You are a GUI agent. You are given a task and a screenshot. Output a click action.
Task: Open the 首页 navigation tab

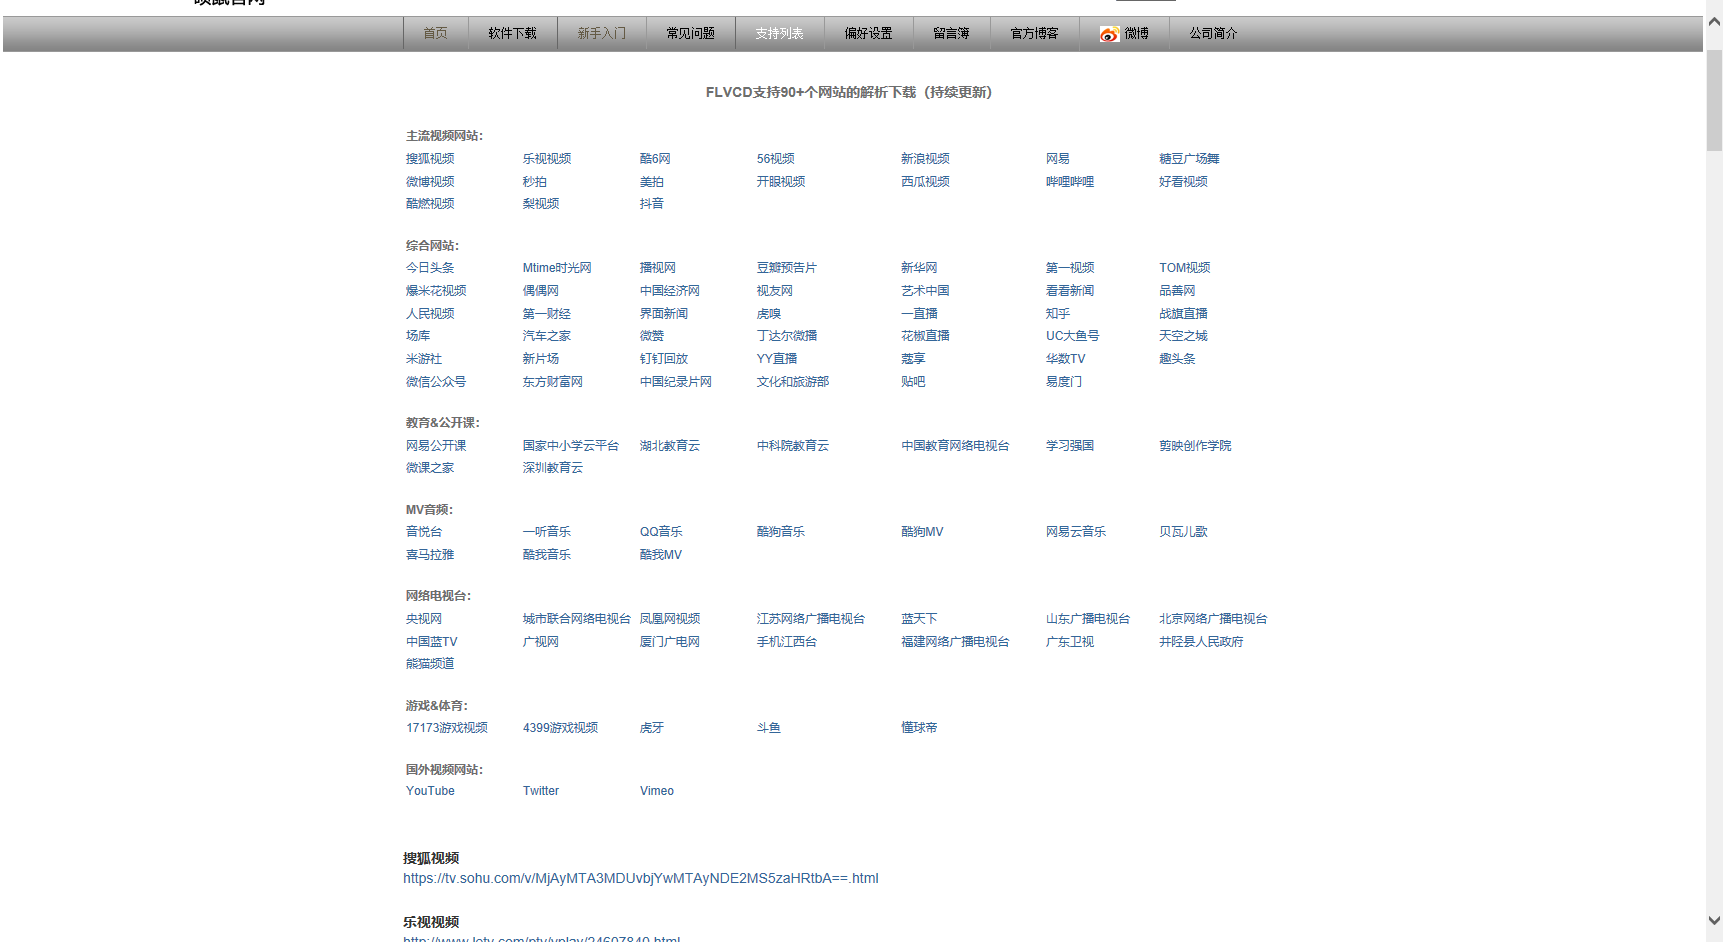[x=436, y=34]
